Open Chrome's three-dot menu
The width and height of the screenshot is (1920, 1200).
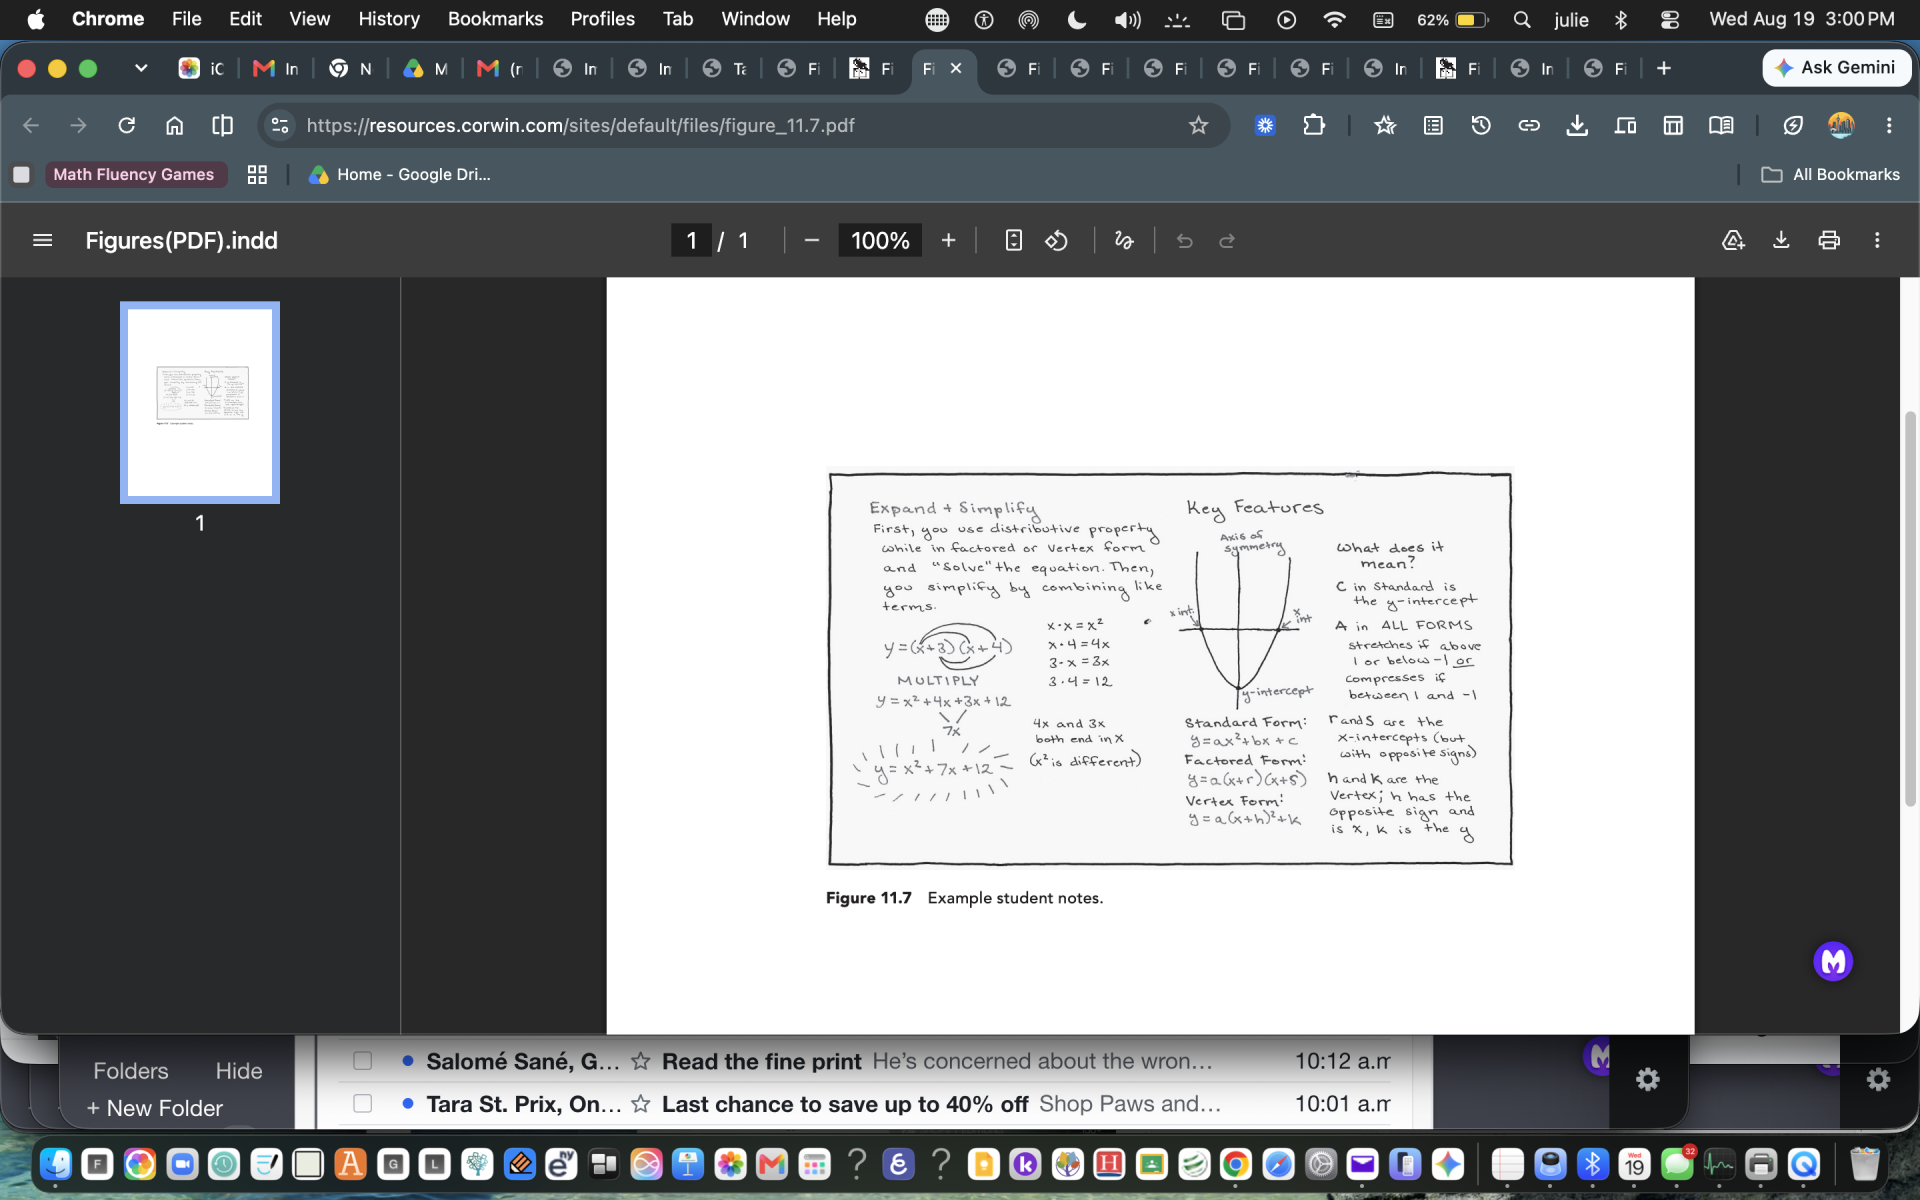pyautogui.click(x=1889, y=125)
